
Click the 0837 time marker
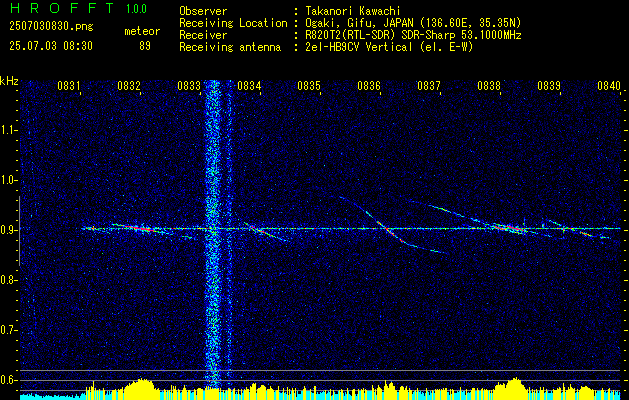(429, 86)
